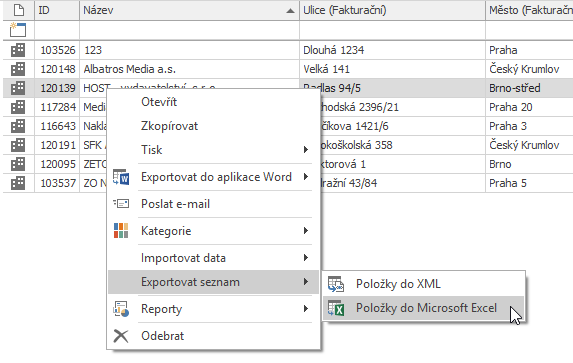Expand the Exportovat seznam submenu arrow

pos(306,282)
